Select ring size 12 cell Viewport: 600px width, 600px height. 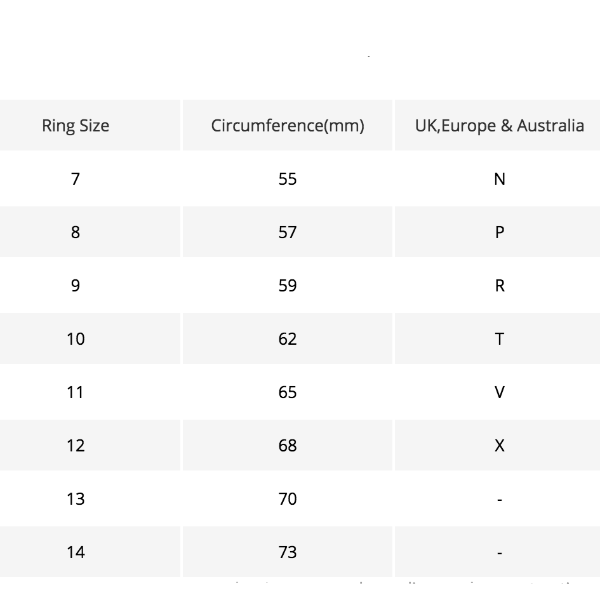click(x=75, y=445)
